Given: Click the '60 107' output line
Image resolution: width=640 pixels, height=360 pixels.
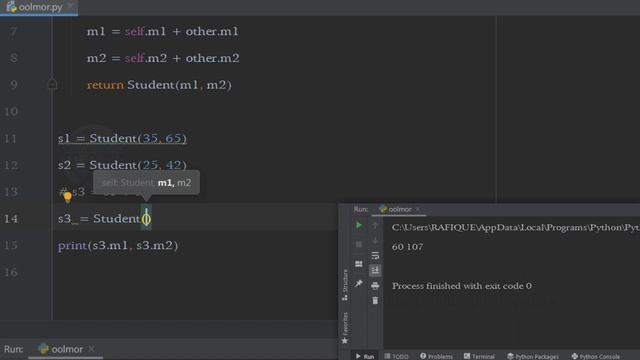Looking at the screenshot, I should coord(407,247).
